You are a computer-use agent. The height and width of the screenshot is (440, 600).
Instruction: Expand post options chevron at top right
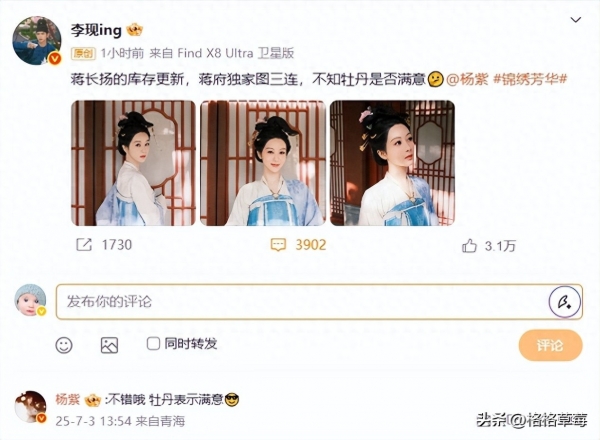pos(576,20)
